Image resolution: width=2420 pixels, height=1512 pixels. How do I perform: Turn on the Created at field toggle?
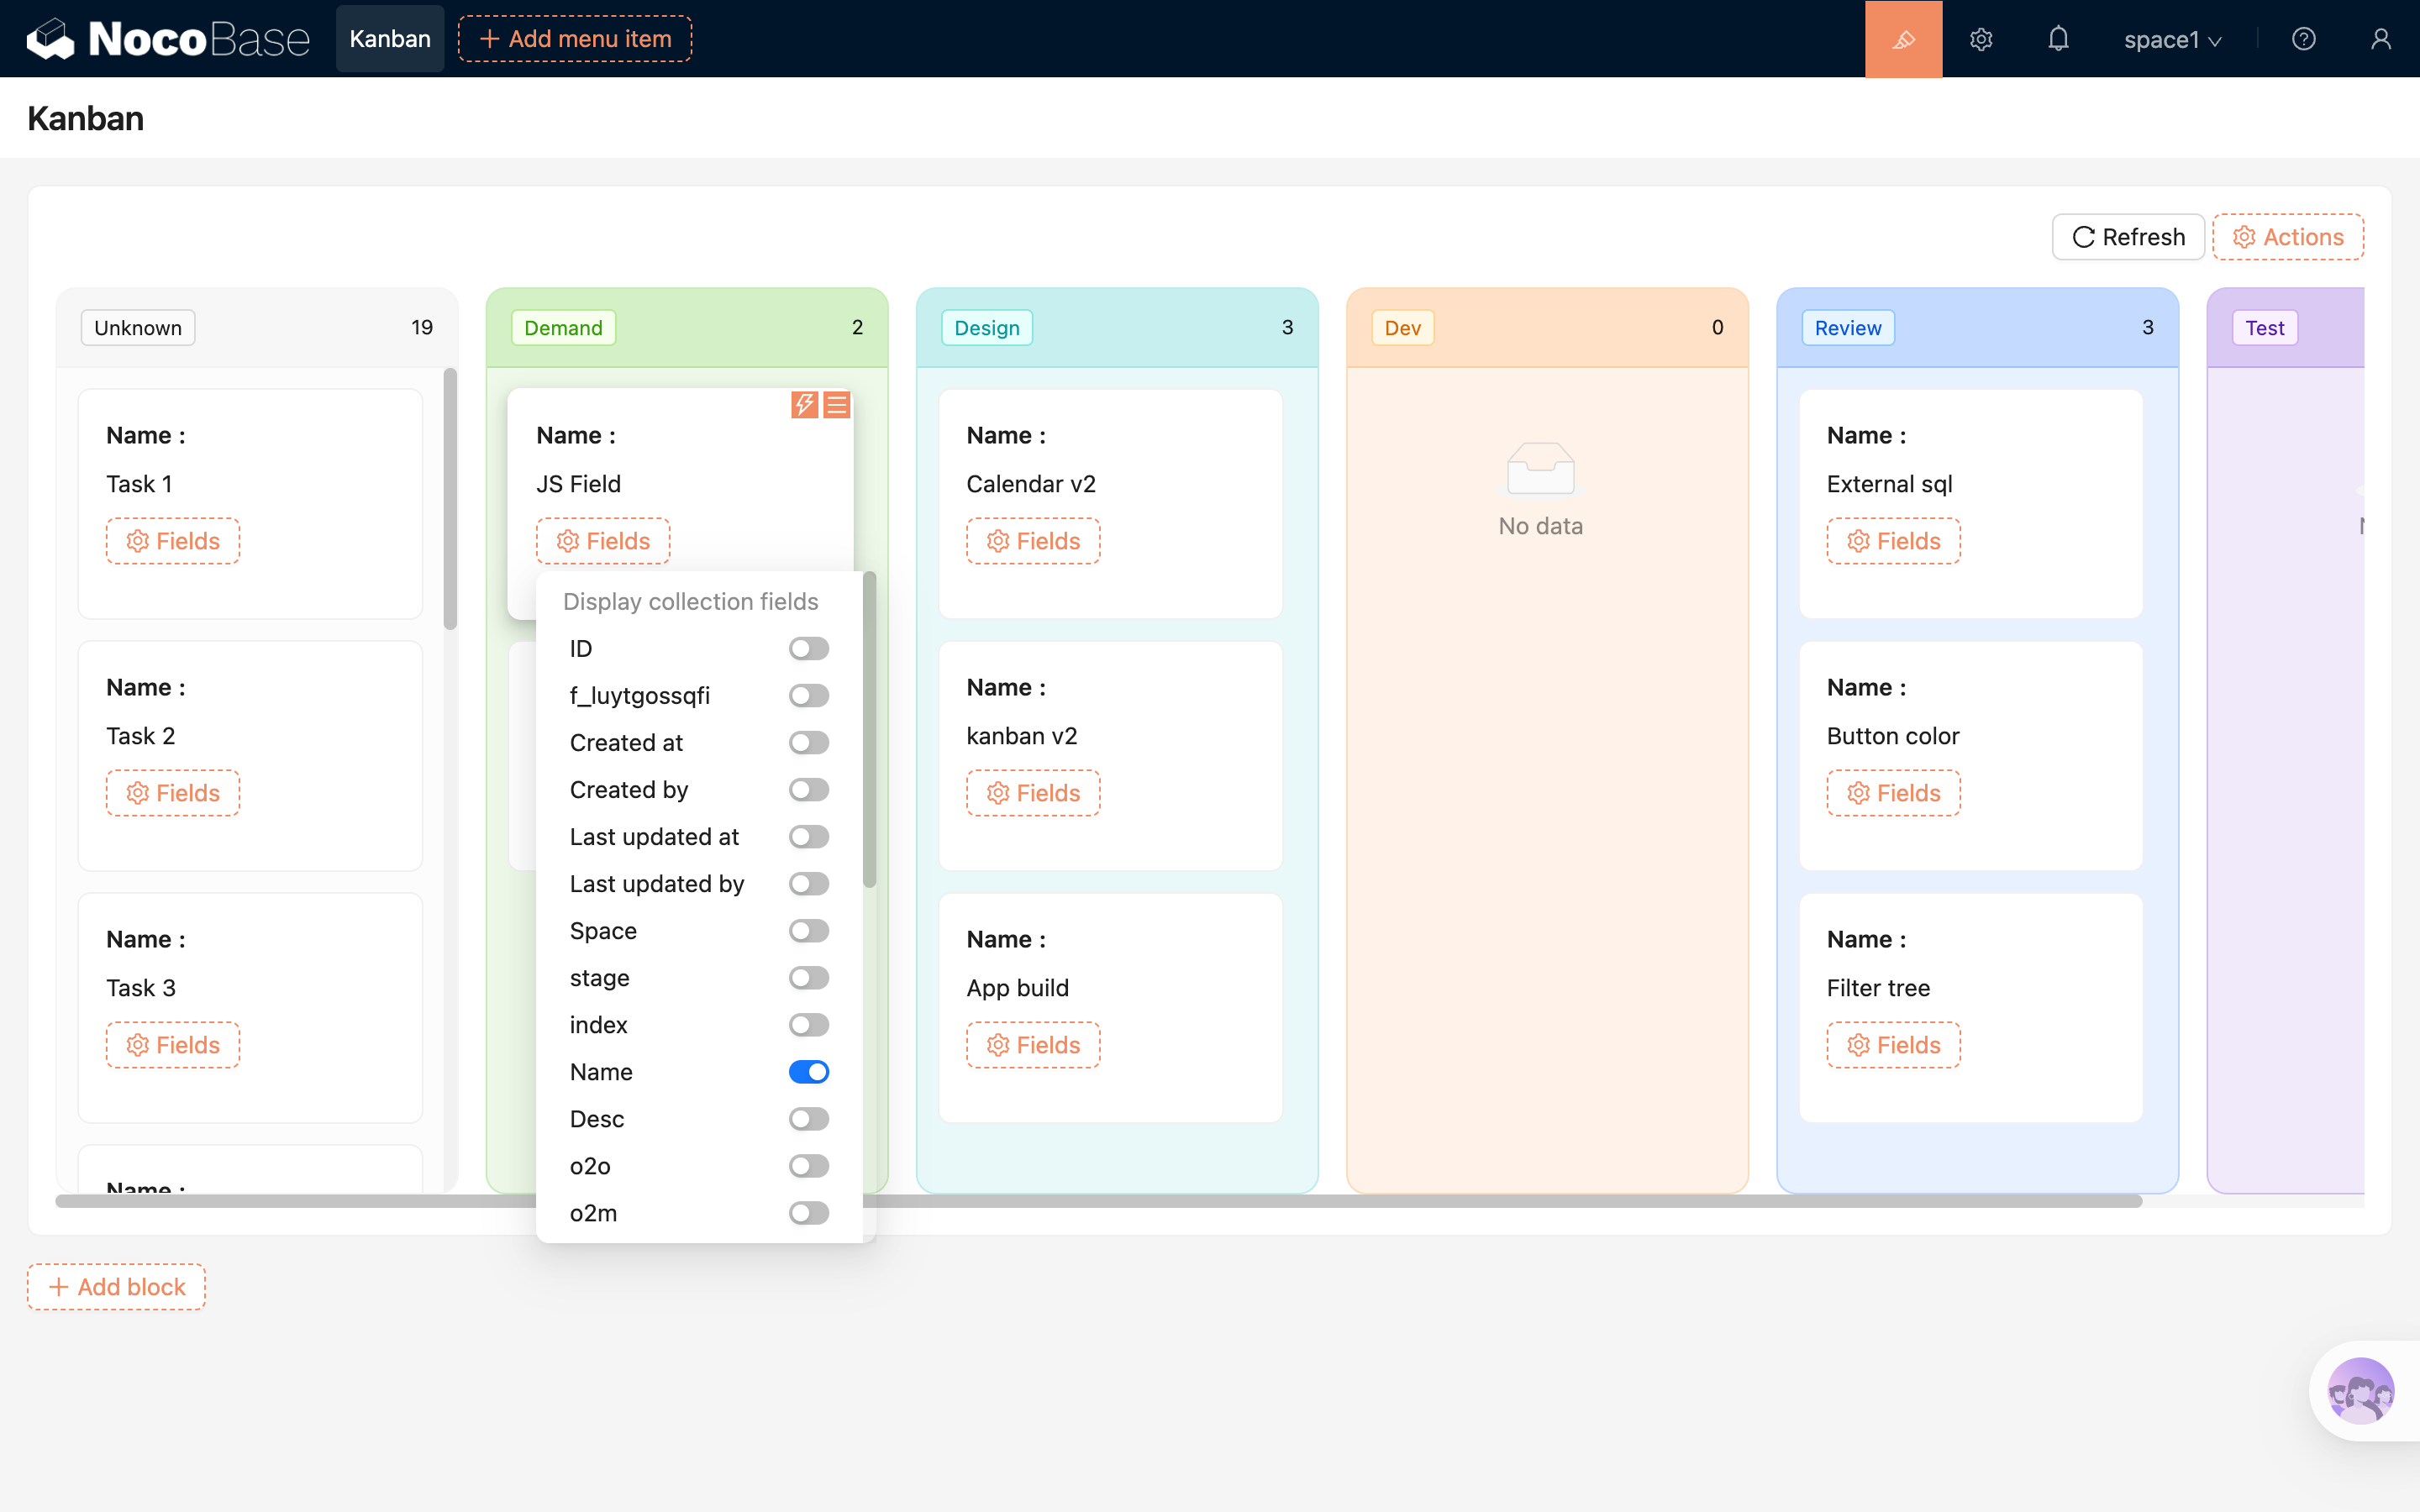(x=808, y=742)
